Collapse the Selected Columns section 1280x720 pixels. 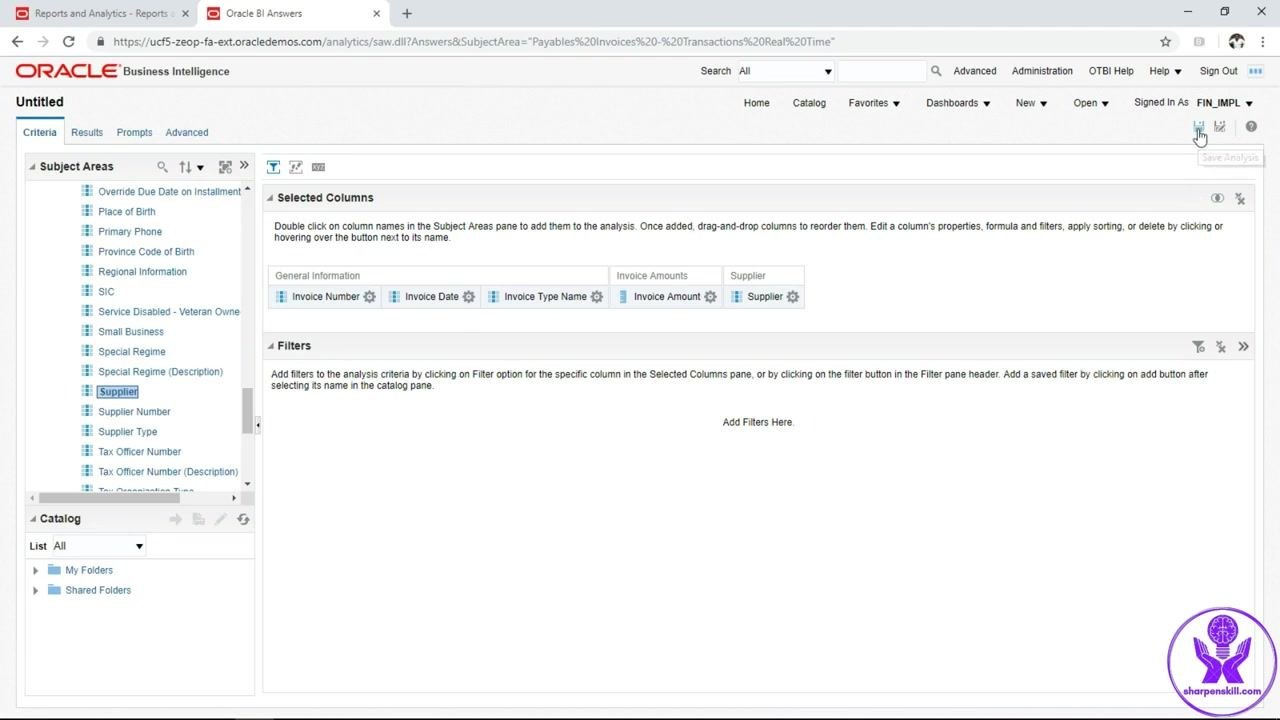269,198
